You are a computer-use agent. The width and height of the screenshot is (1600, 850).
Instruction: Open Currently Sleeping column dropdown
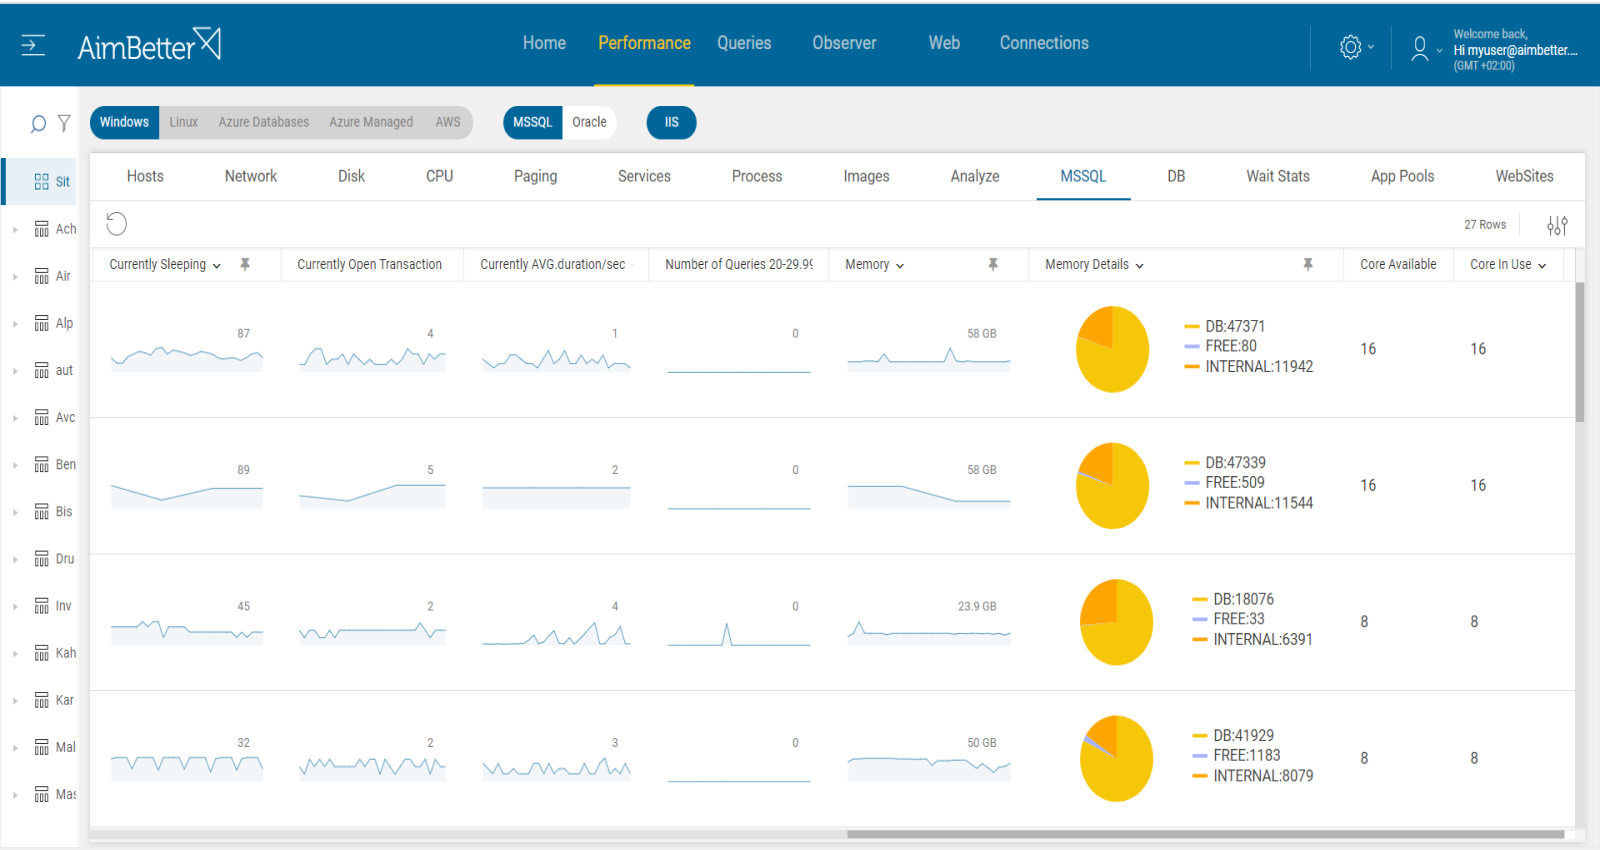pyautogui.click(x=216, y=266)
